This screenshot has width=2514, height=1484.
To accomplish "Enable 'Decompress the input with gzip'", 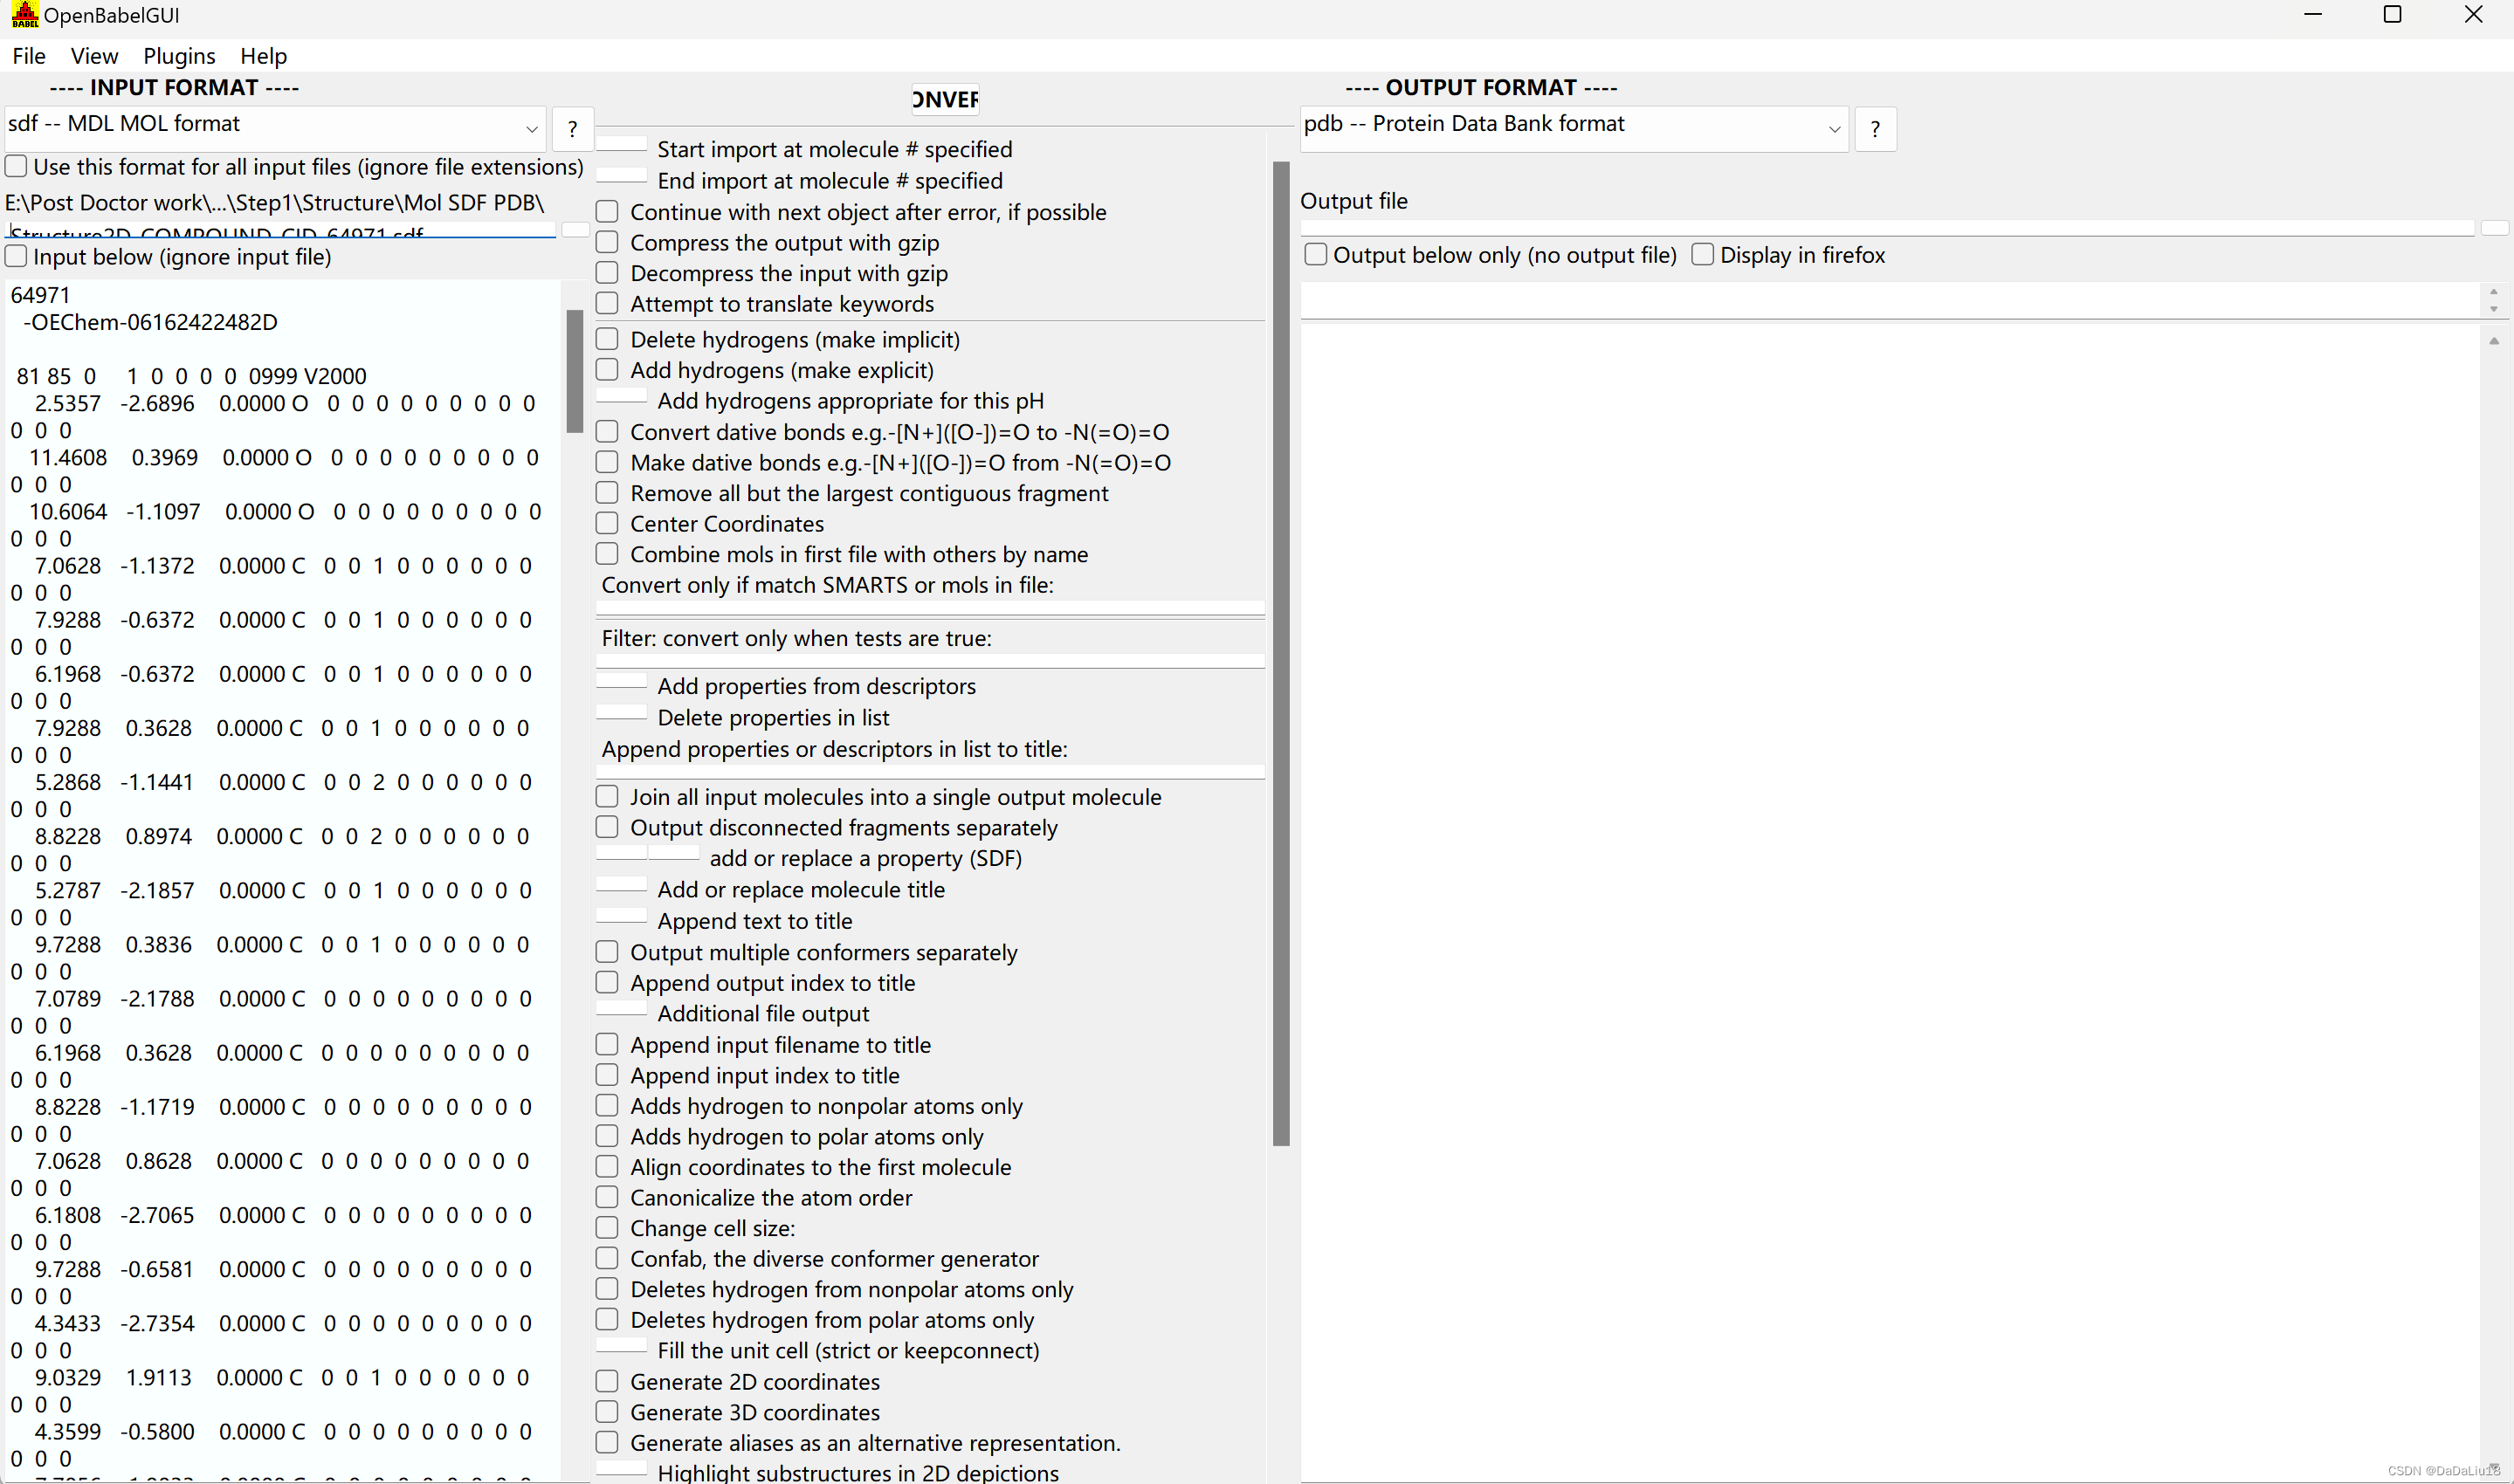I will (607, 272).
